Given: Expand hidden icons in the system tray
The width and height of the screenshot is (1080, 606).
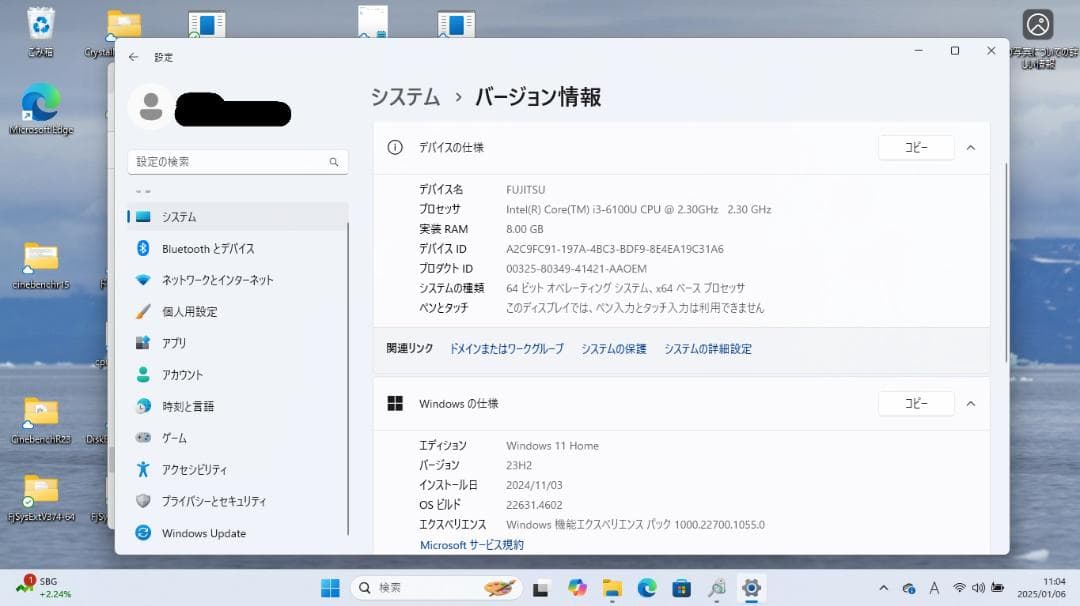Looking at the screenshot, I should [884, 588].
